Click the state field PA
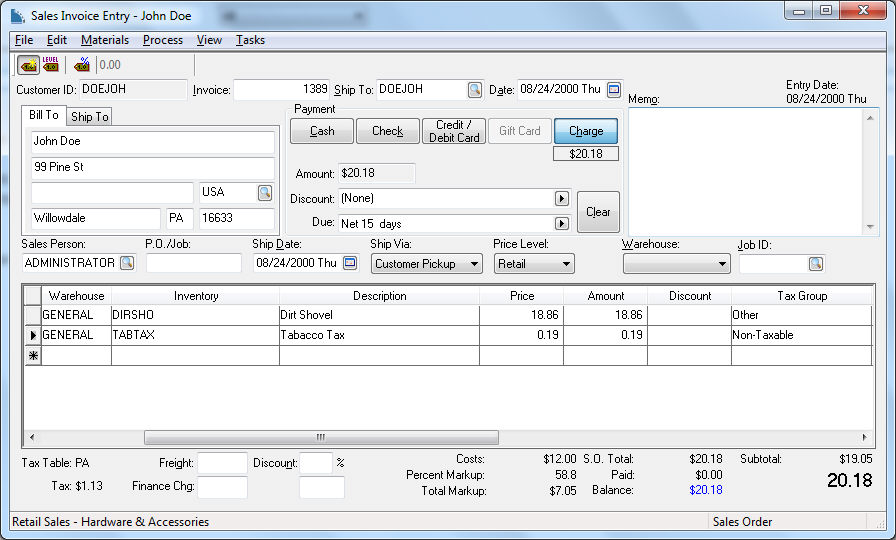Screen dimensions: 896x540 pos(180,218)
